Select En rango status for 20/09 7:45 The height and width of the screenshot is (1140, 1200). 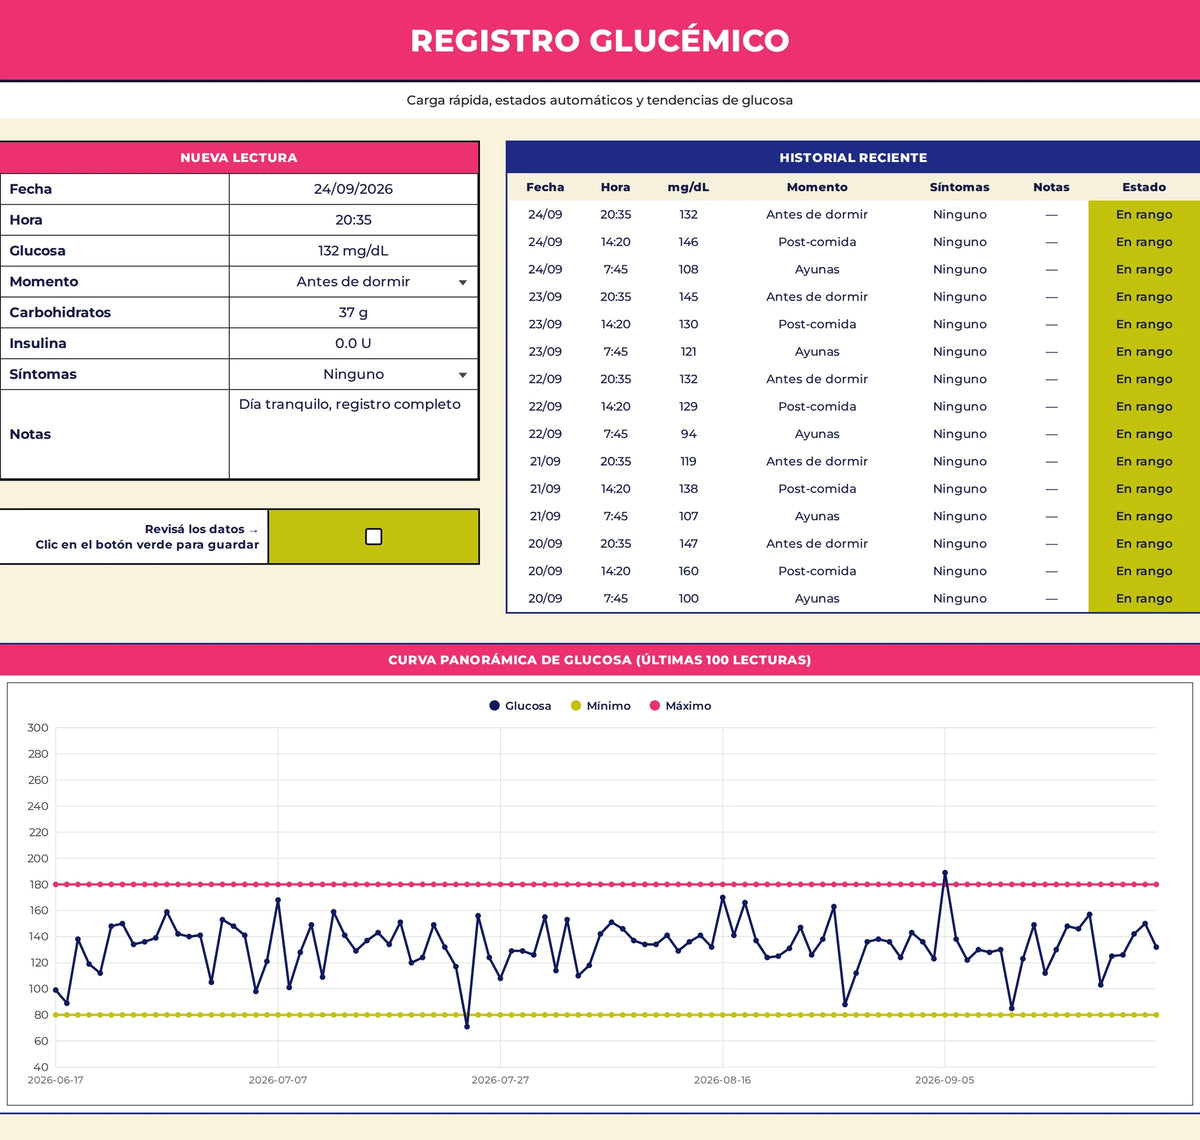[x=1144, y=598]
